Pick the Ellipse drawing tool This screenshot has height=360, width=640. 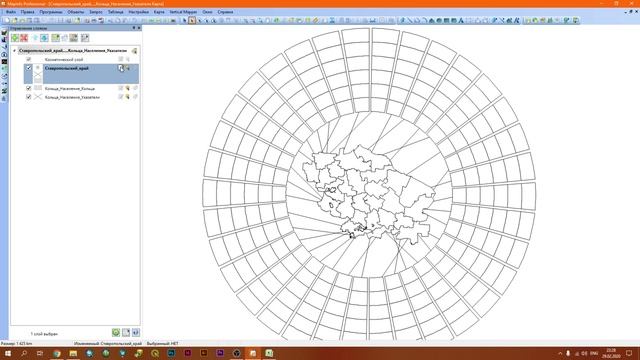tap(439, 20)
